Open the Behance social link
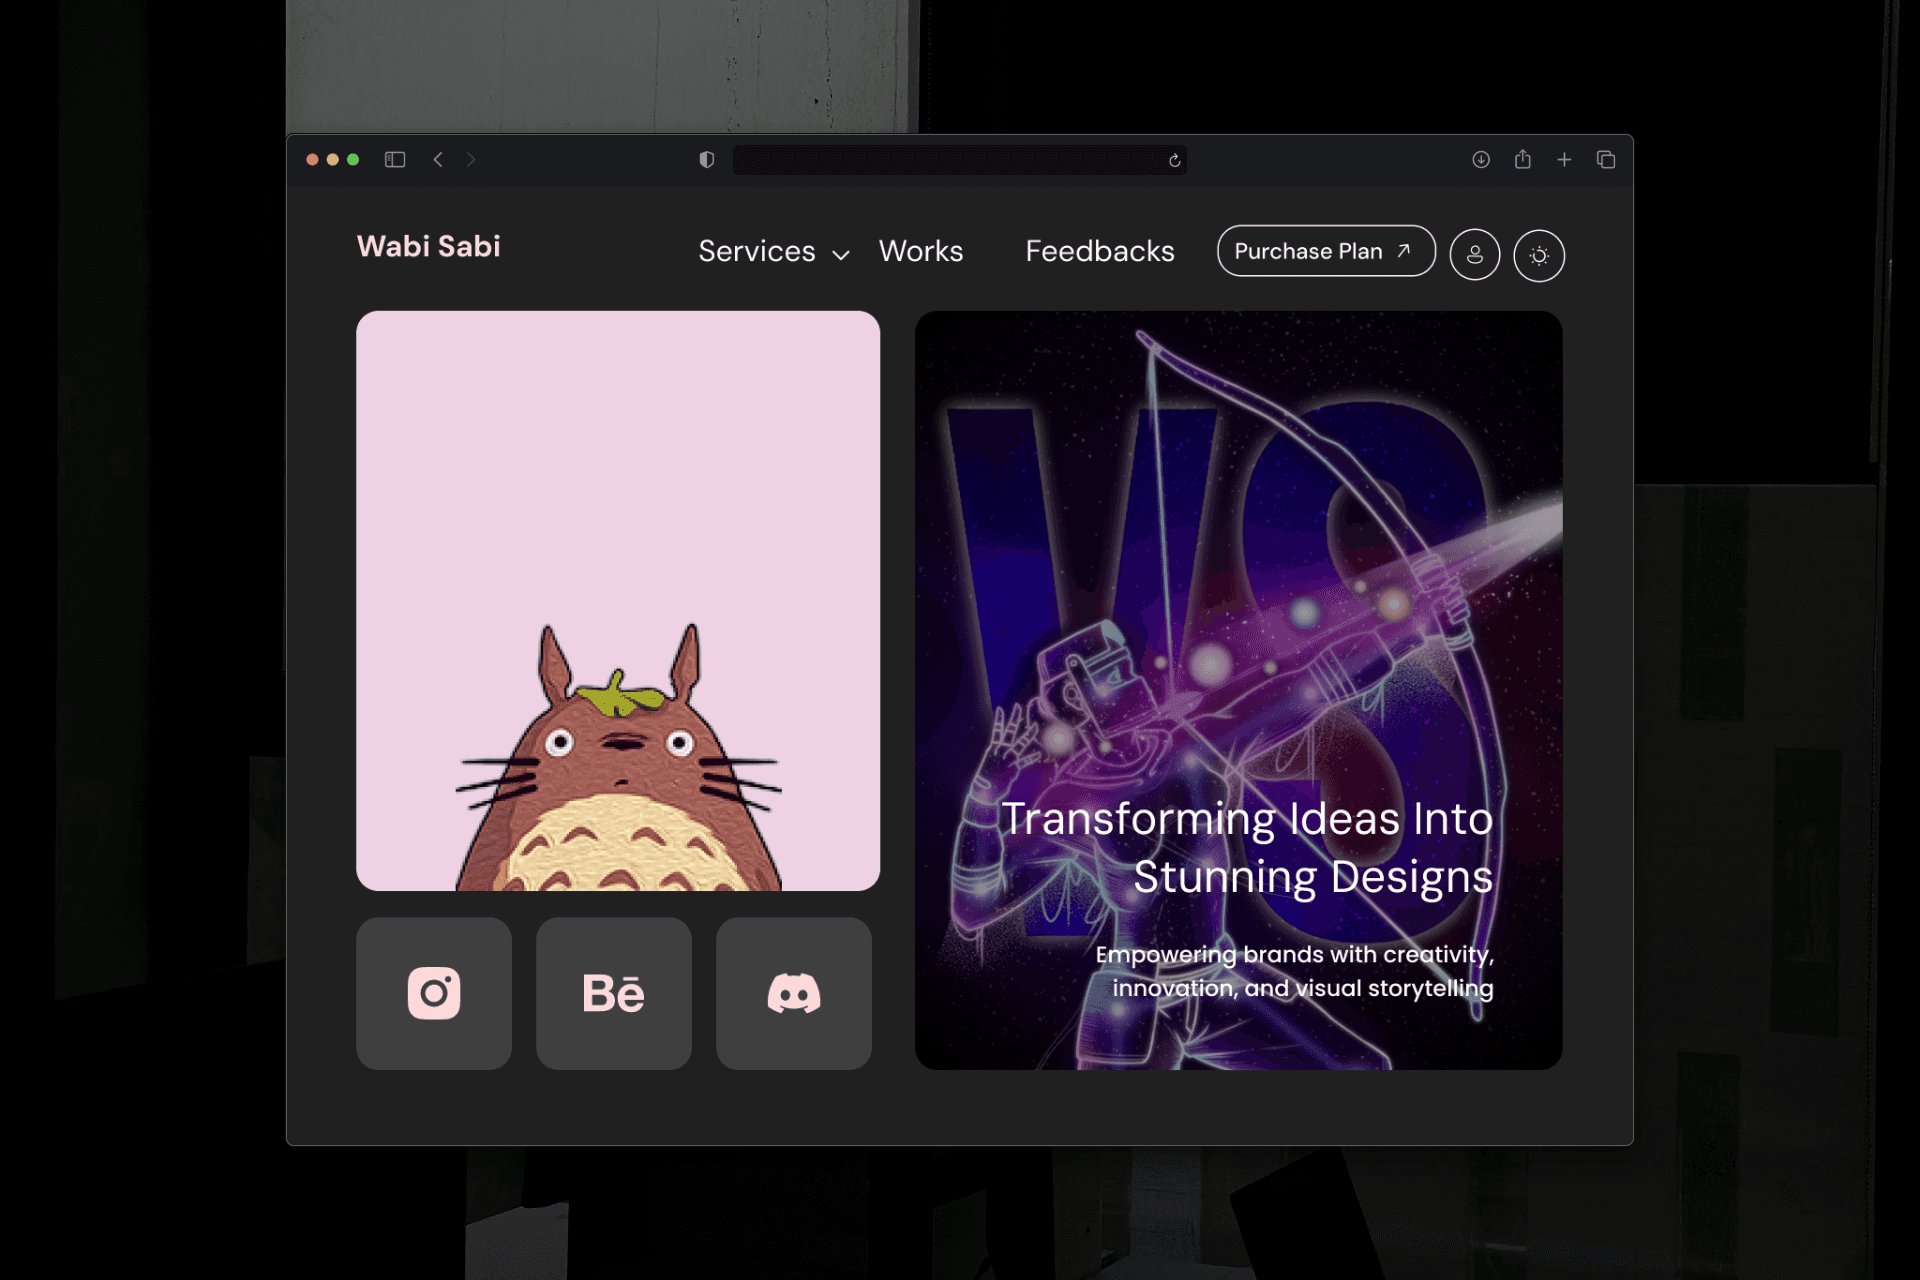This screenshot has width=1920, height=1280. (613, 993)
